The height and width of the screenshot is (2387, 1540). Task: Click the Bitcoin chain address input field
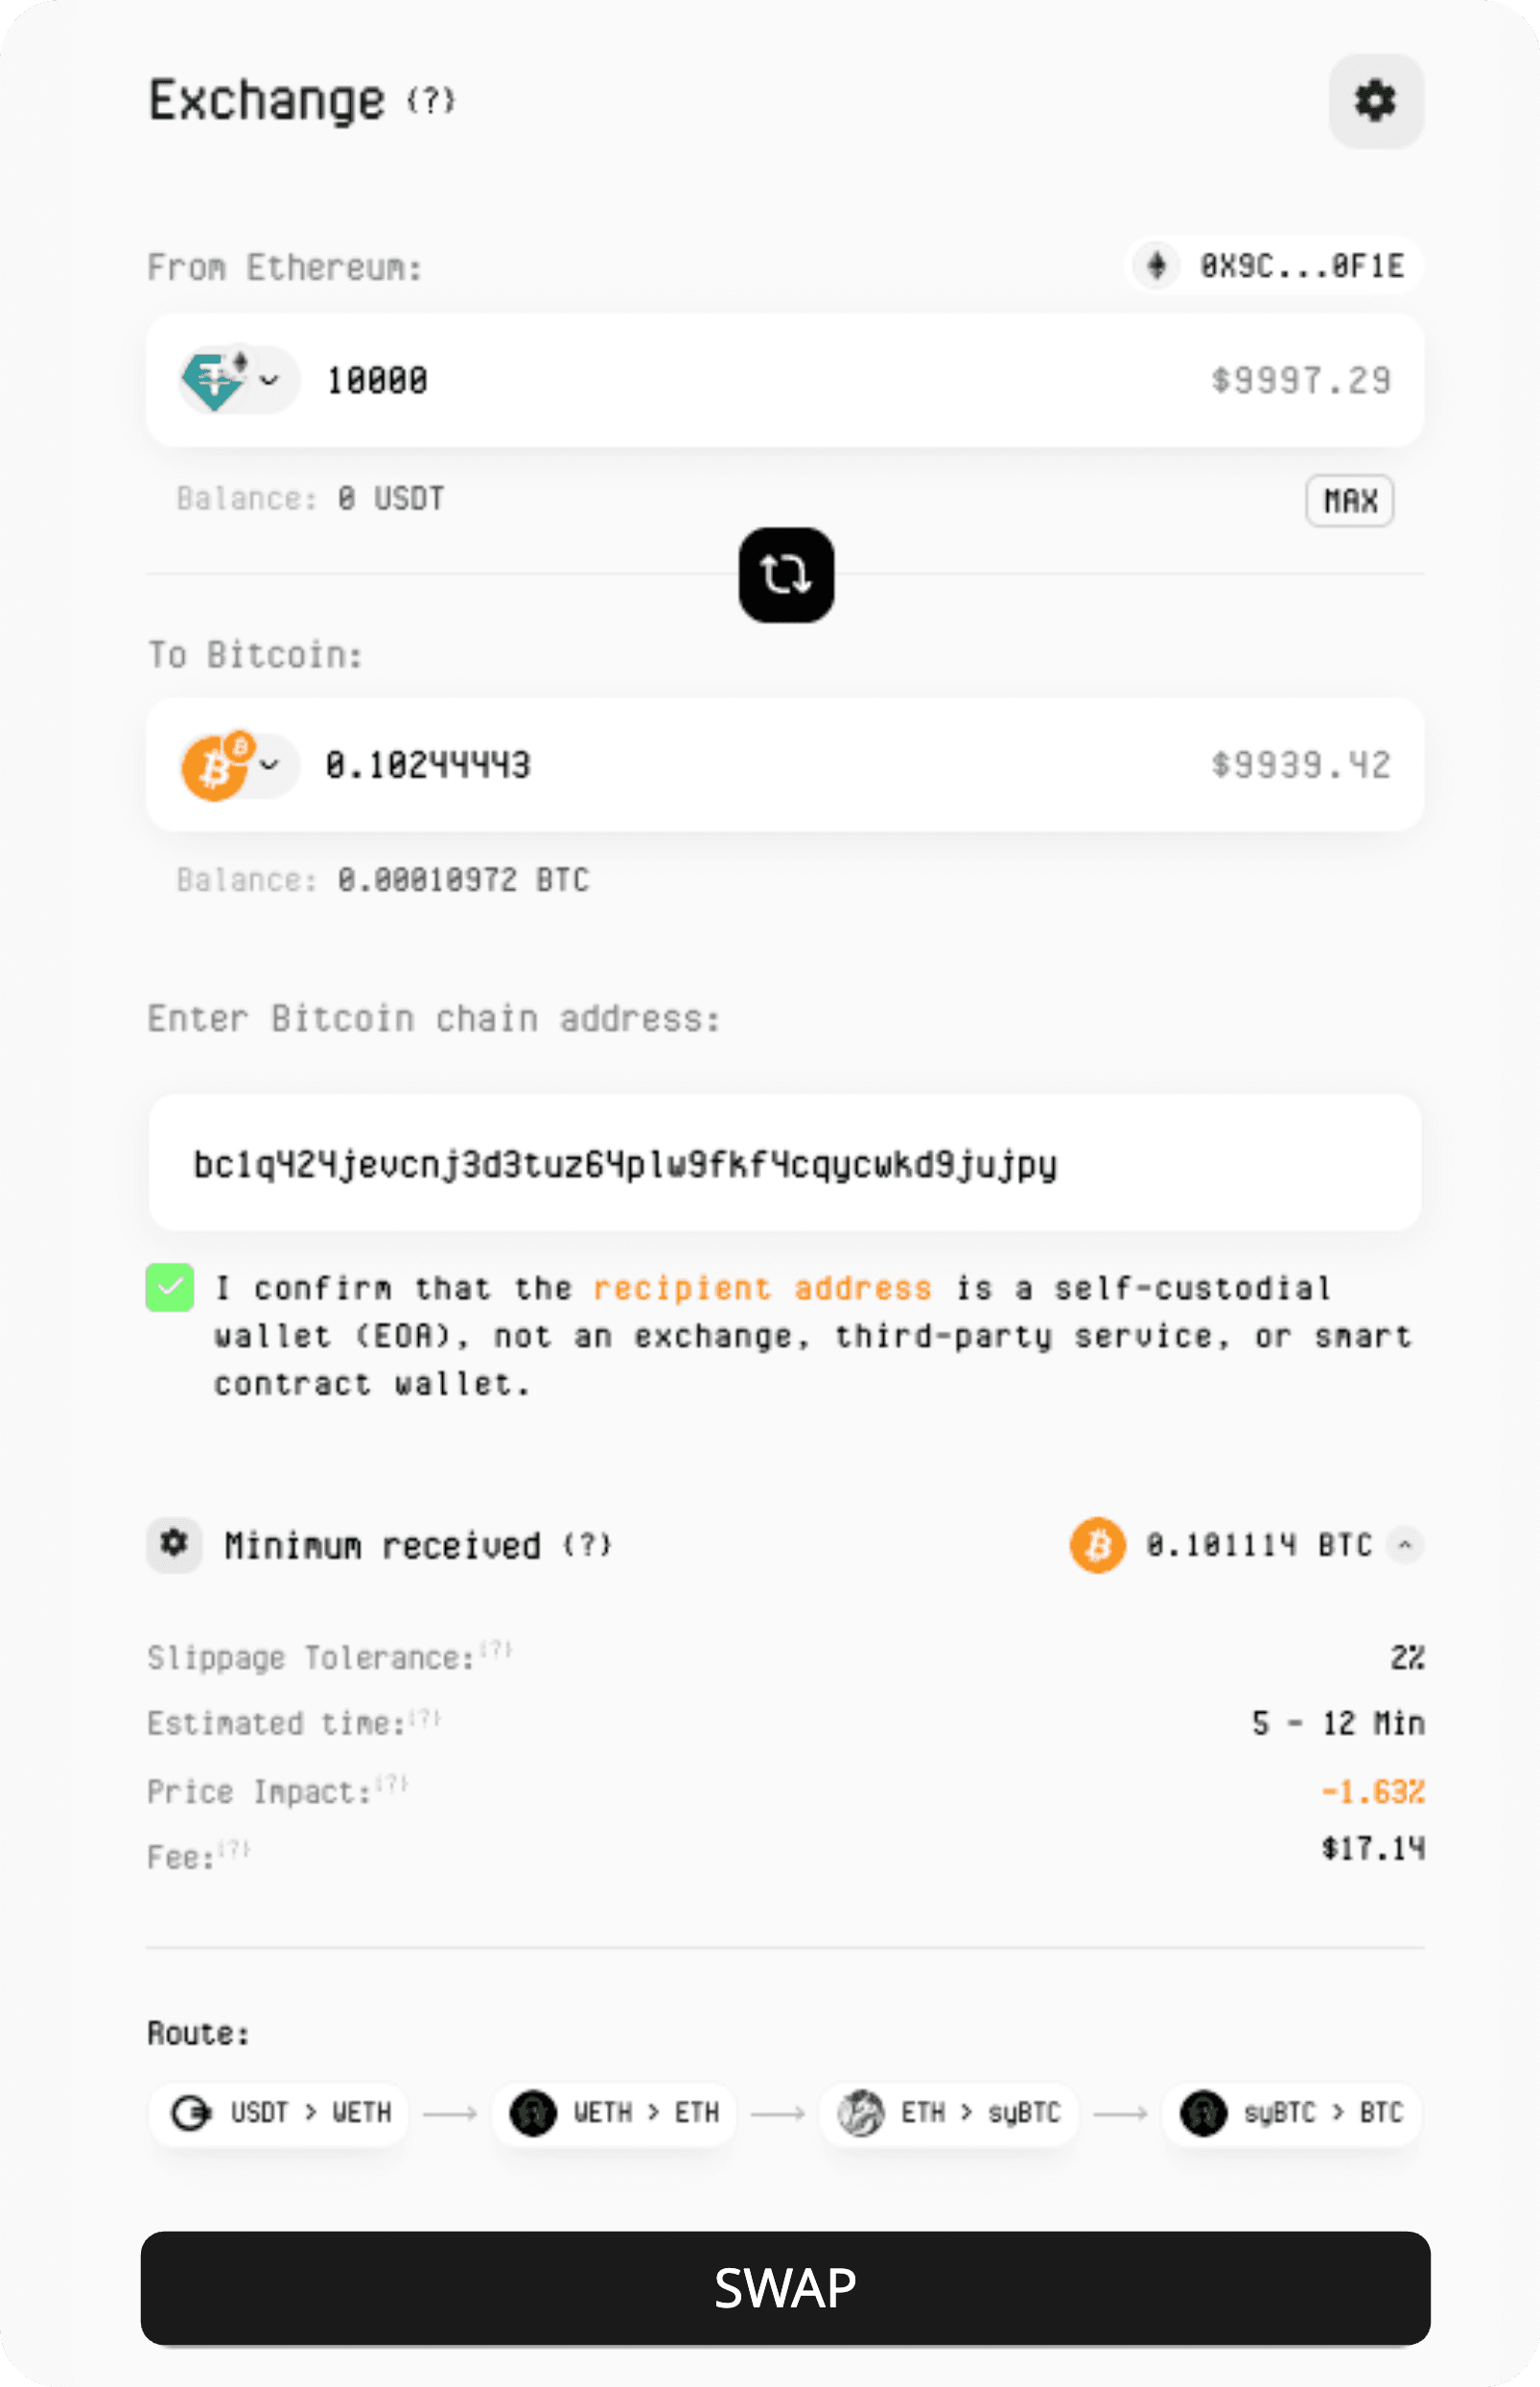(784, 1162)
